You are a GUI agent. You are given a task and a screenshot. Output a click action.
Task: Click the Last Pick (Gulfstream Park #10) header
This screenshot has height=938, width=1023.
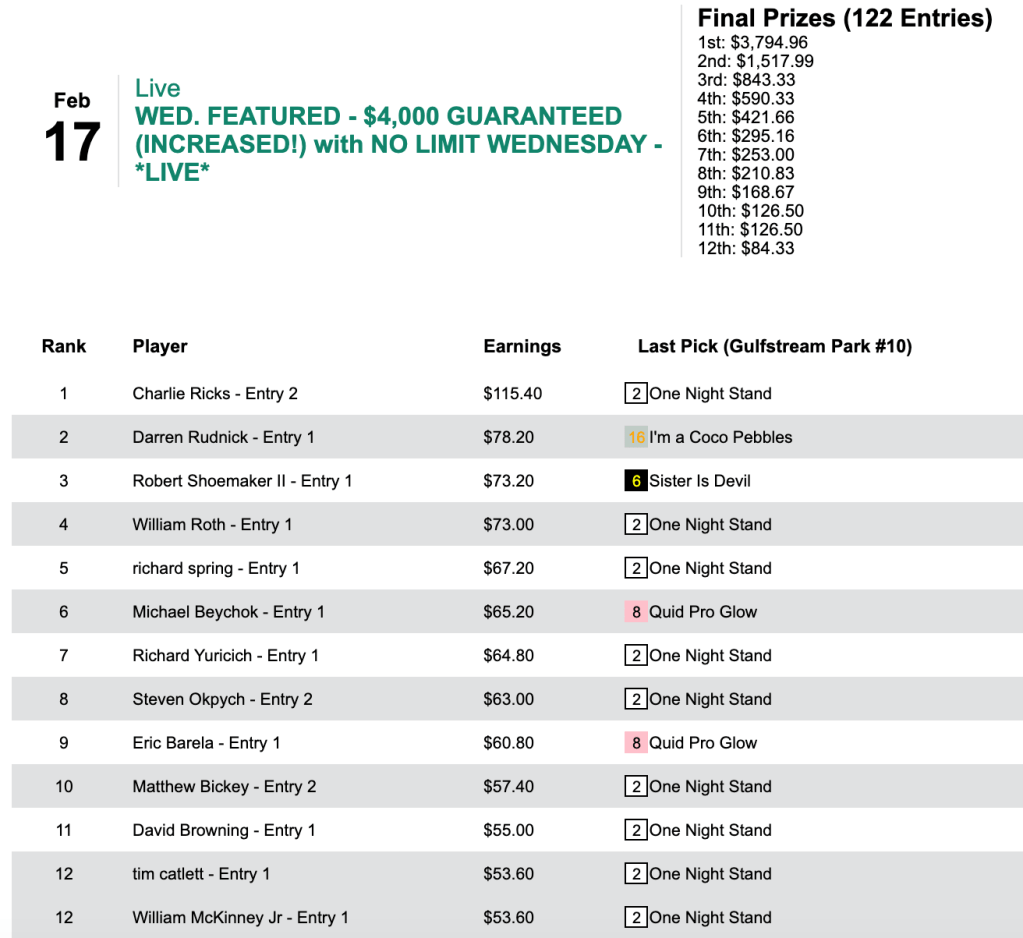774,347
